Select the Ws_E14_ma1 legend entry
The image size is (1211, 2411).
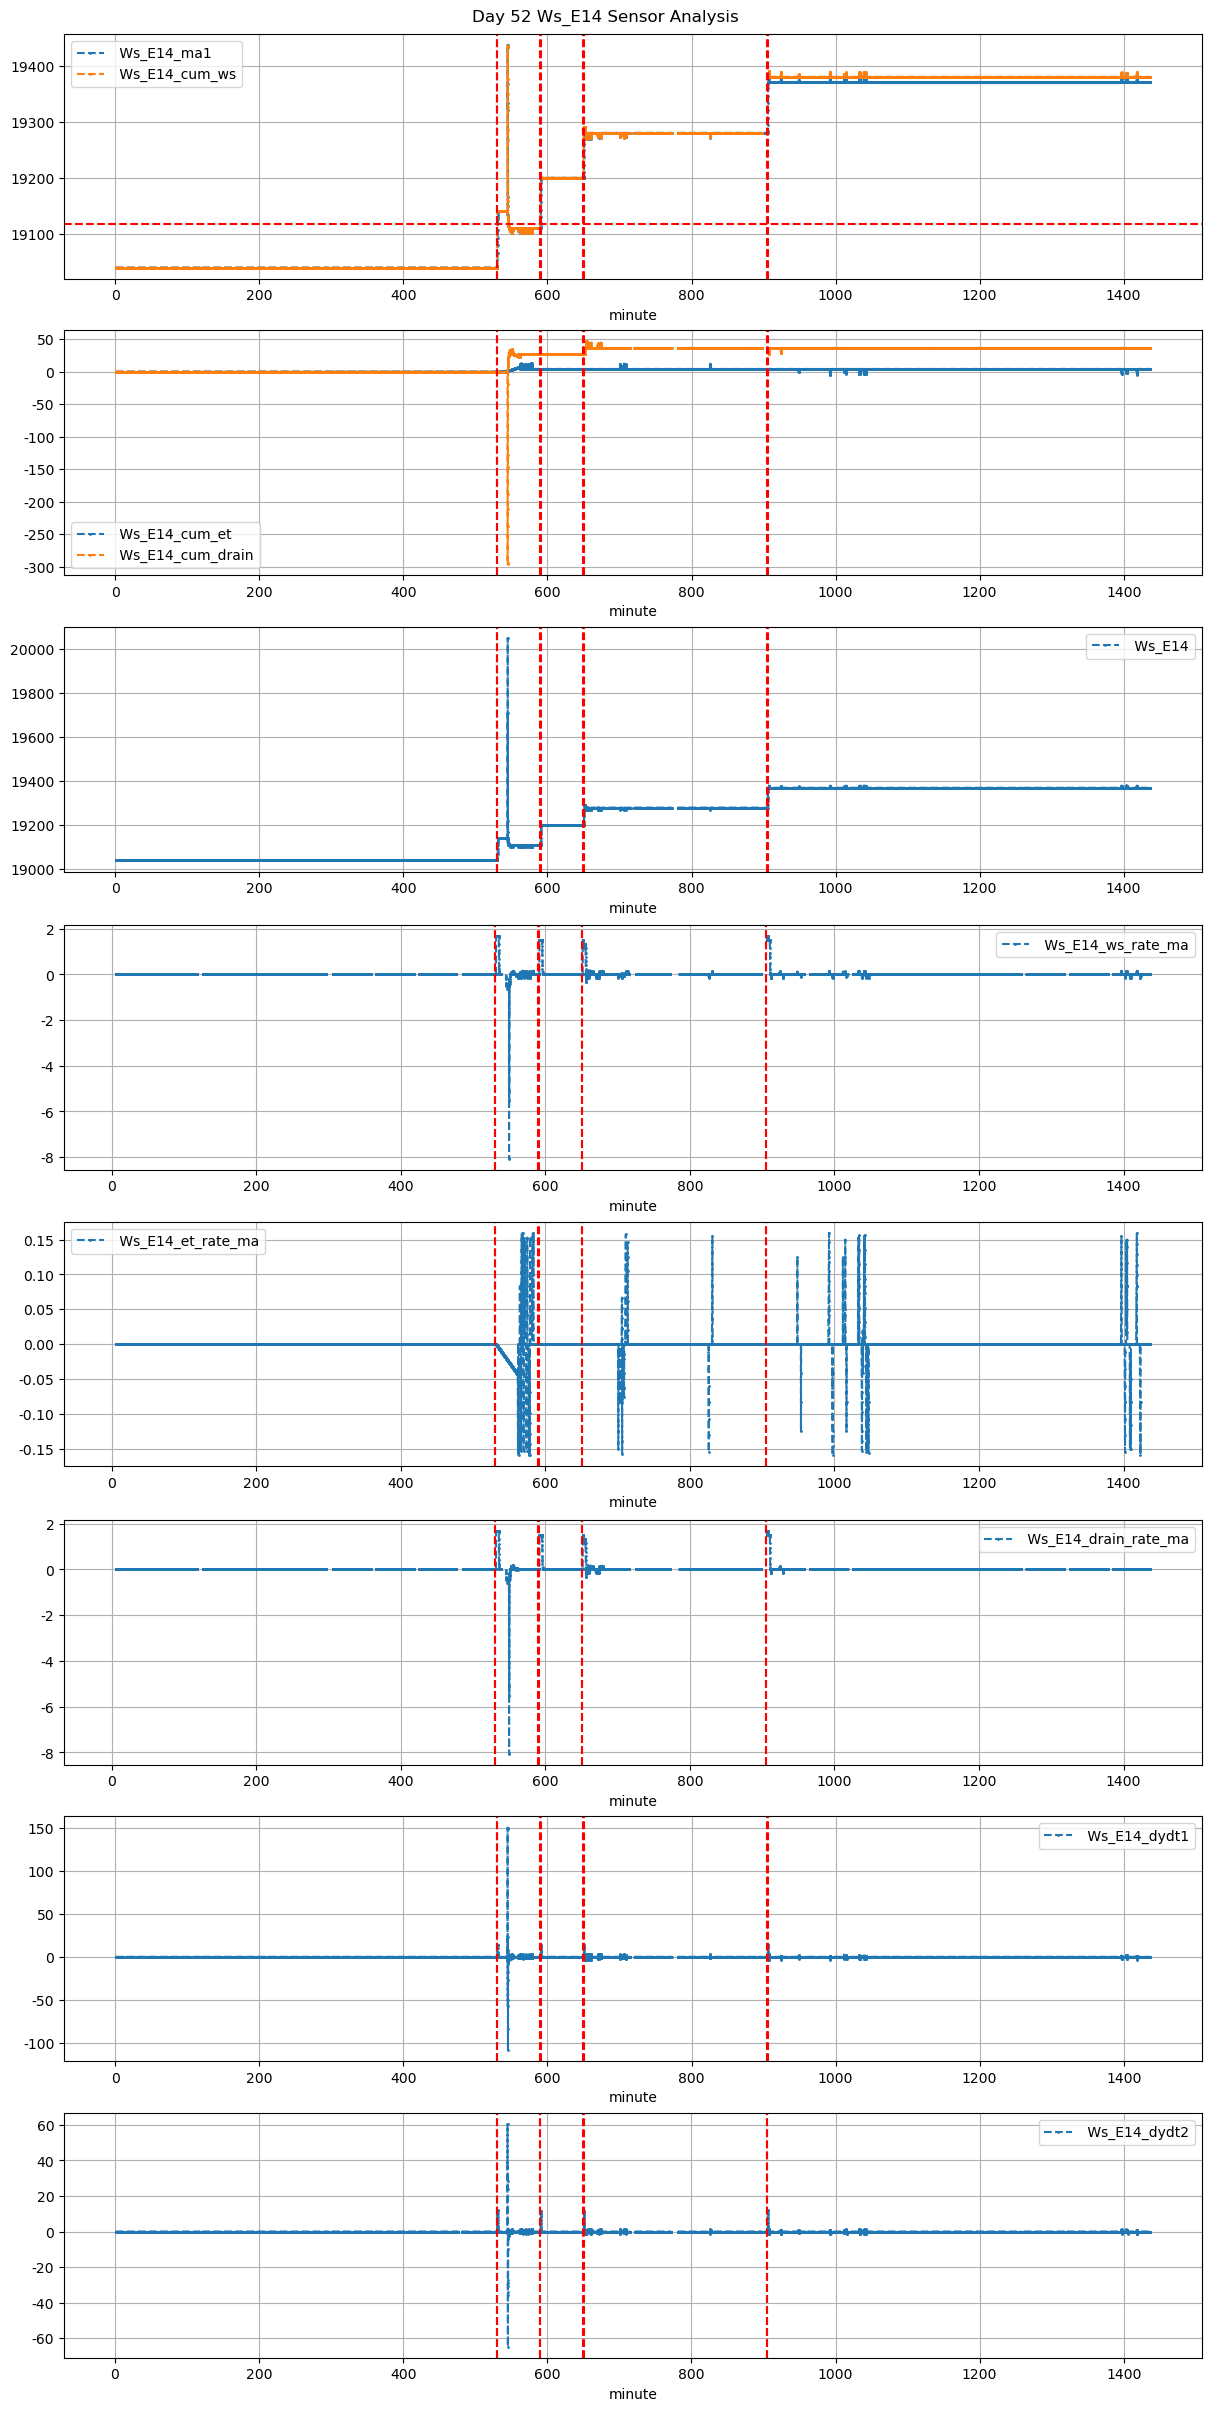tap(165, 53)
